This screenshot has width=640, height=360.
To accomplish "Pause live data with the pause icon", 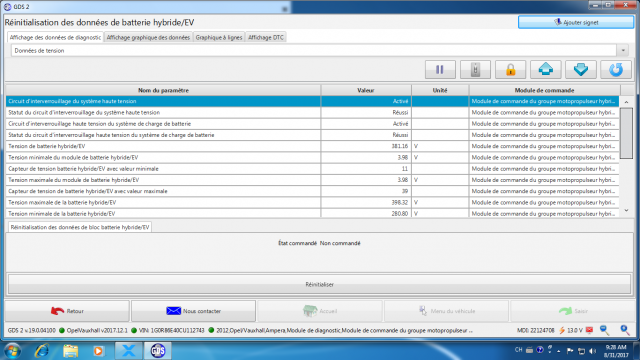I will point(440,70).
